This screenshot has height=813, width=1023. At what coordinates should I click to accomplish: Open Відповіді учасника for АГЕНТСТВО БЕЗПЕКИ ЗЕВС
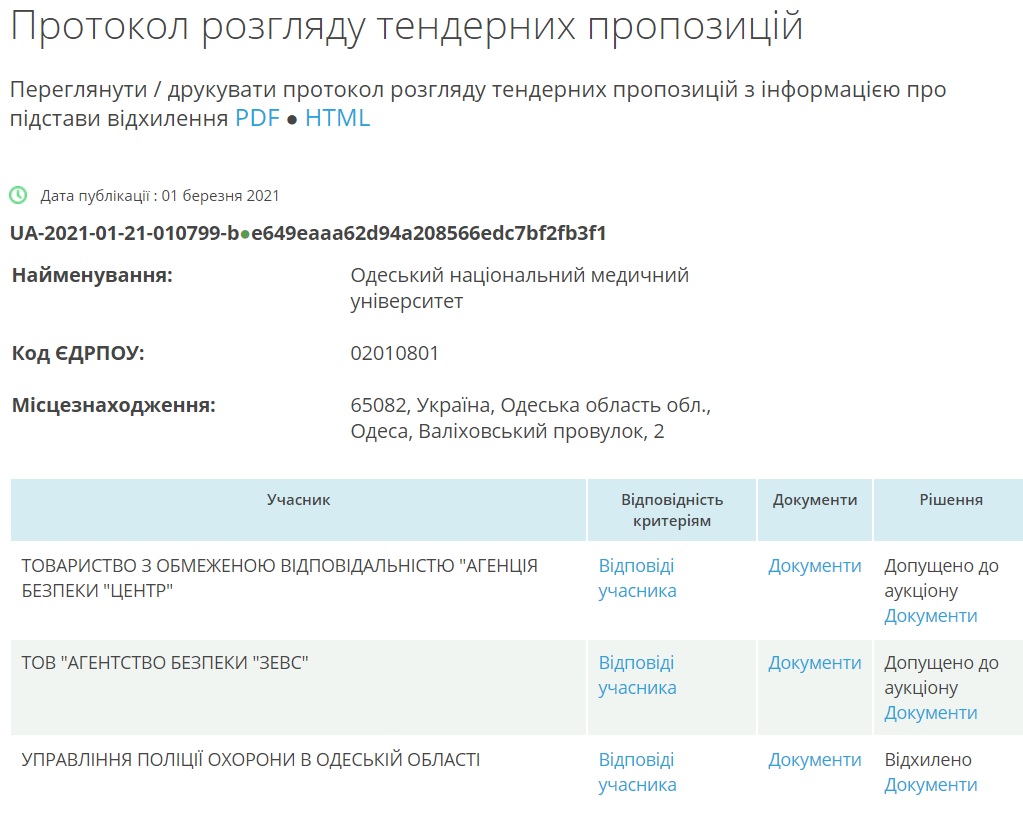637,675
